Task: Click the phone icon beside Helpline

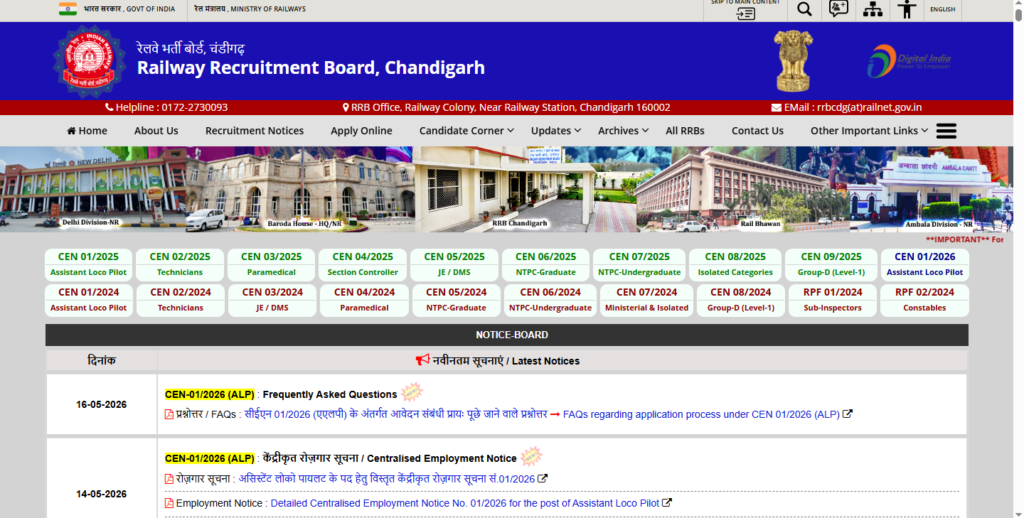Action: (109, 107)
